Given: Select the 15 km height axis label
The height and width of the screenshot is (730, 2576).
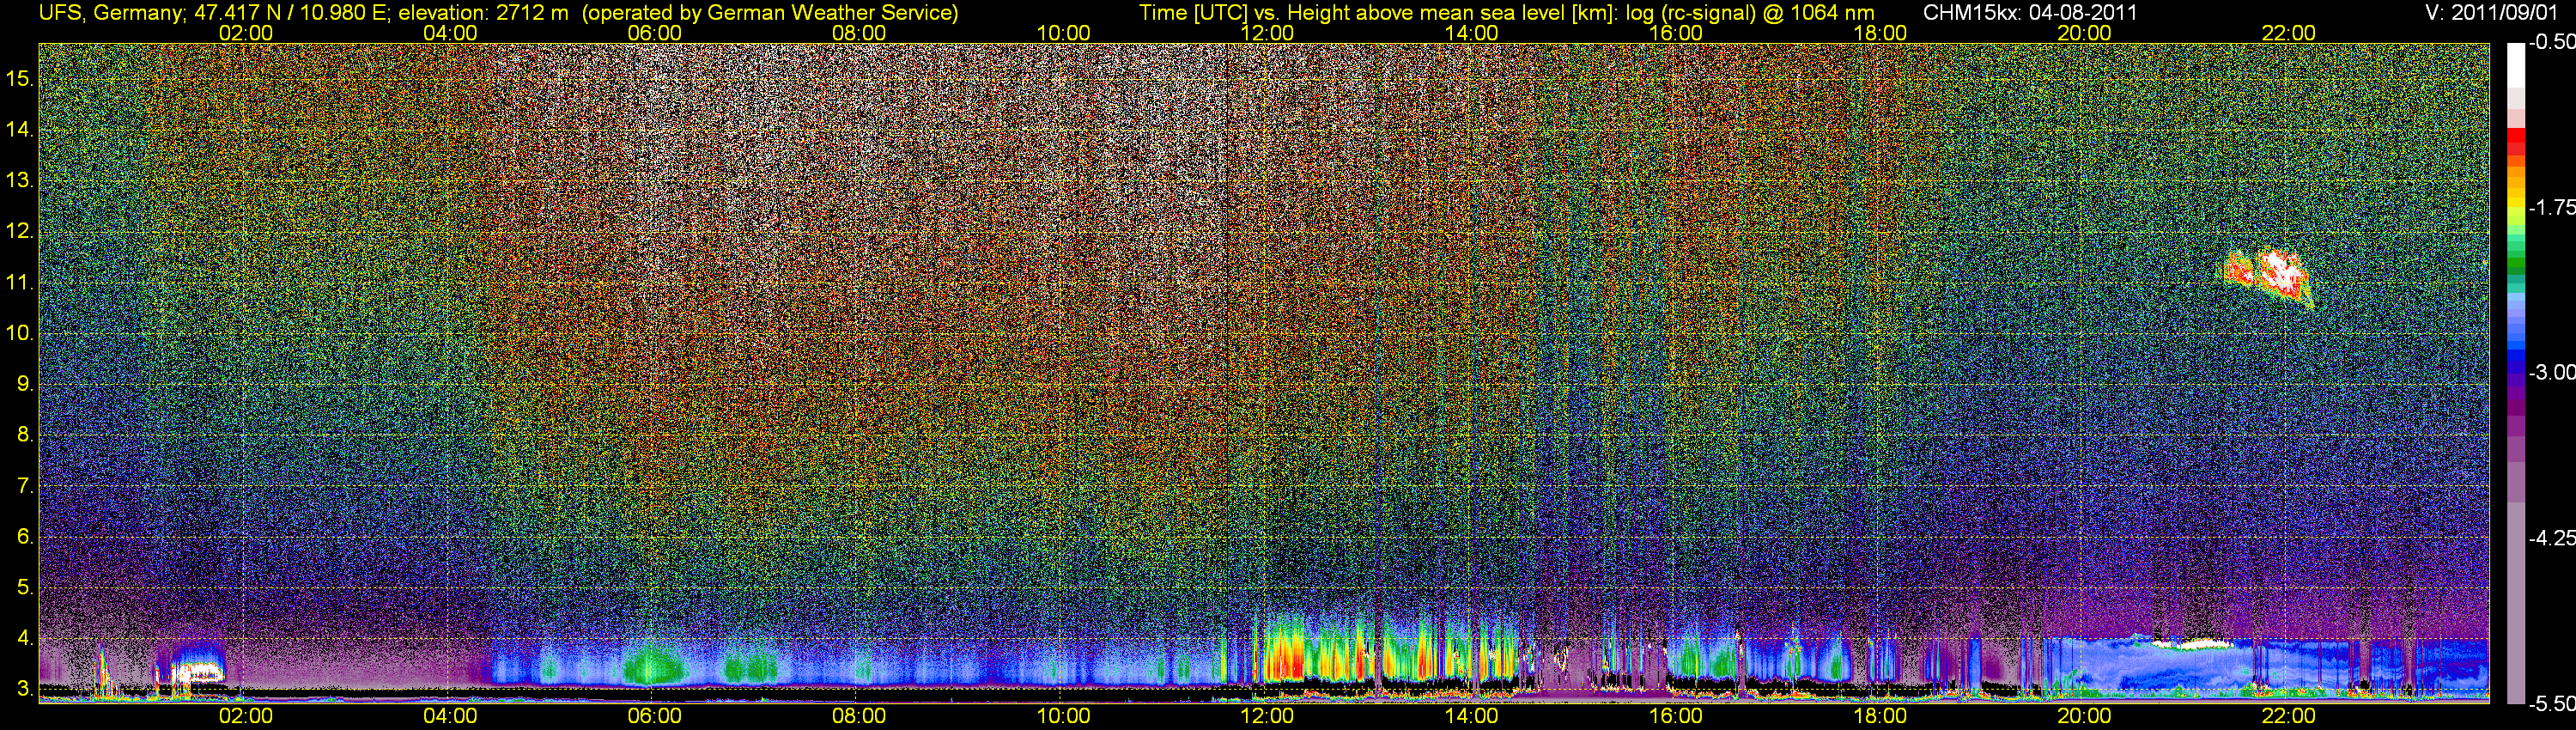Looking at the screenshot, I should pyautogui.click(x=20, y=79).
